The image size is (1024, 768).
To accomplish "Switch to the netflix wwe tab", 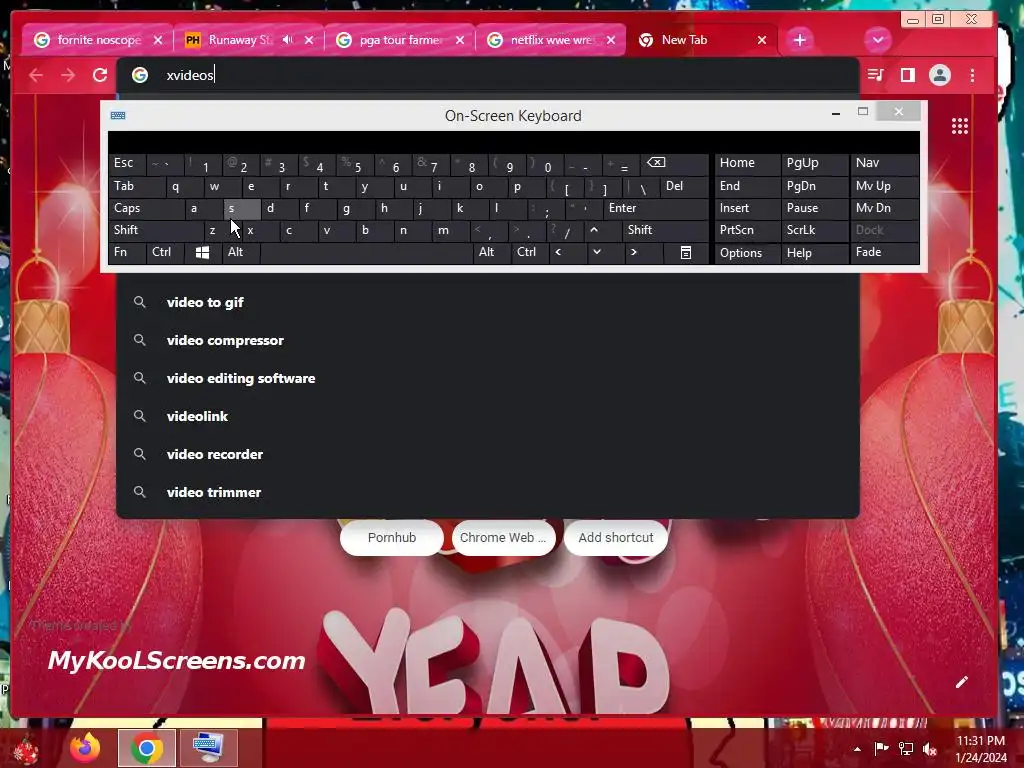I will click(x=550, y=40).
